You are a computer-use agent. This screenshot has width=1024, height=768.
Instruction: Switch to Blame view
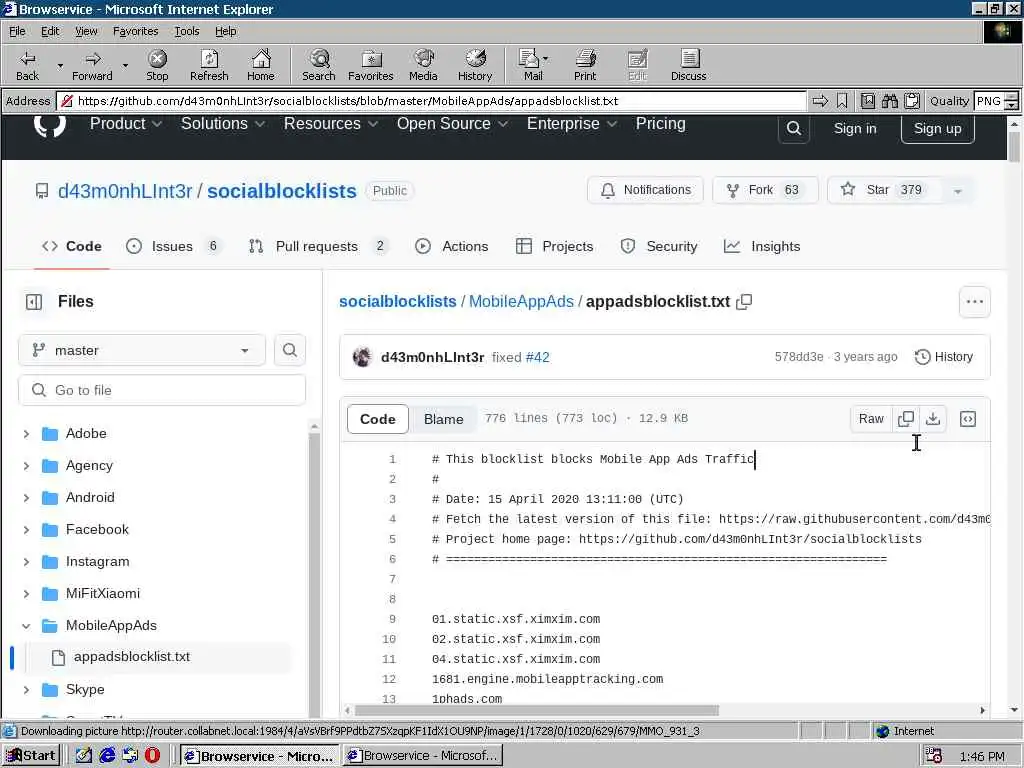[x=443, y=419]
